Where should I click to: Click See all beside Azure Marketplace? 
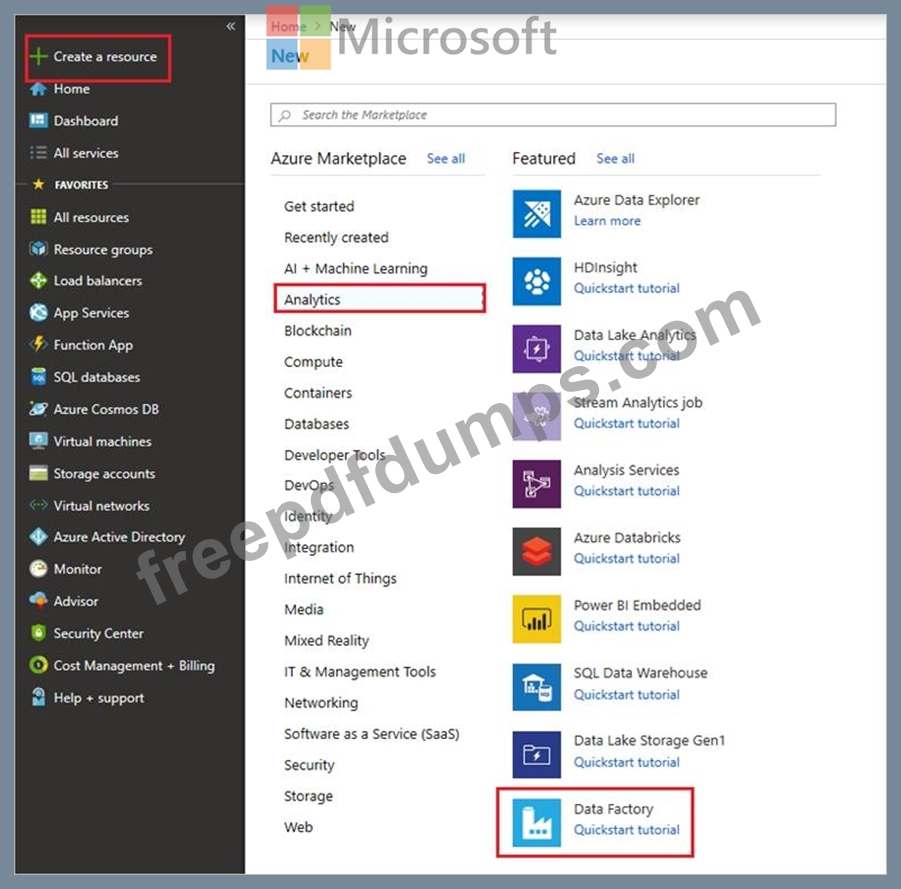pos(446,159)
